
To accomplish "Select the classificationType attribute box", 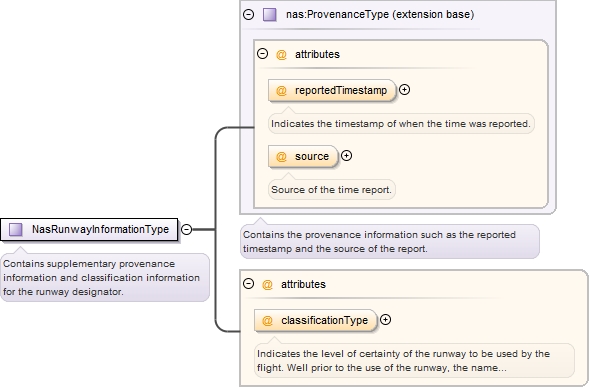I will [316, 320].
